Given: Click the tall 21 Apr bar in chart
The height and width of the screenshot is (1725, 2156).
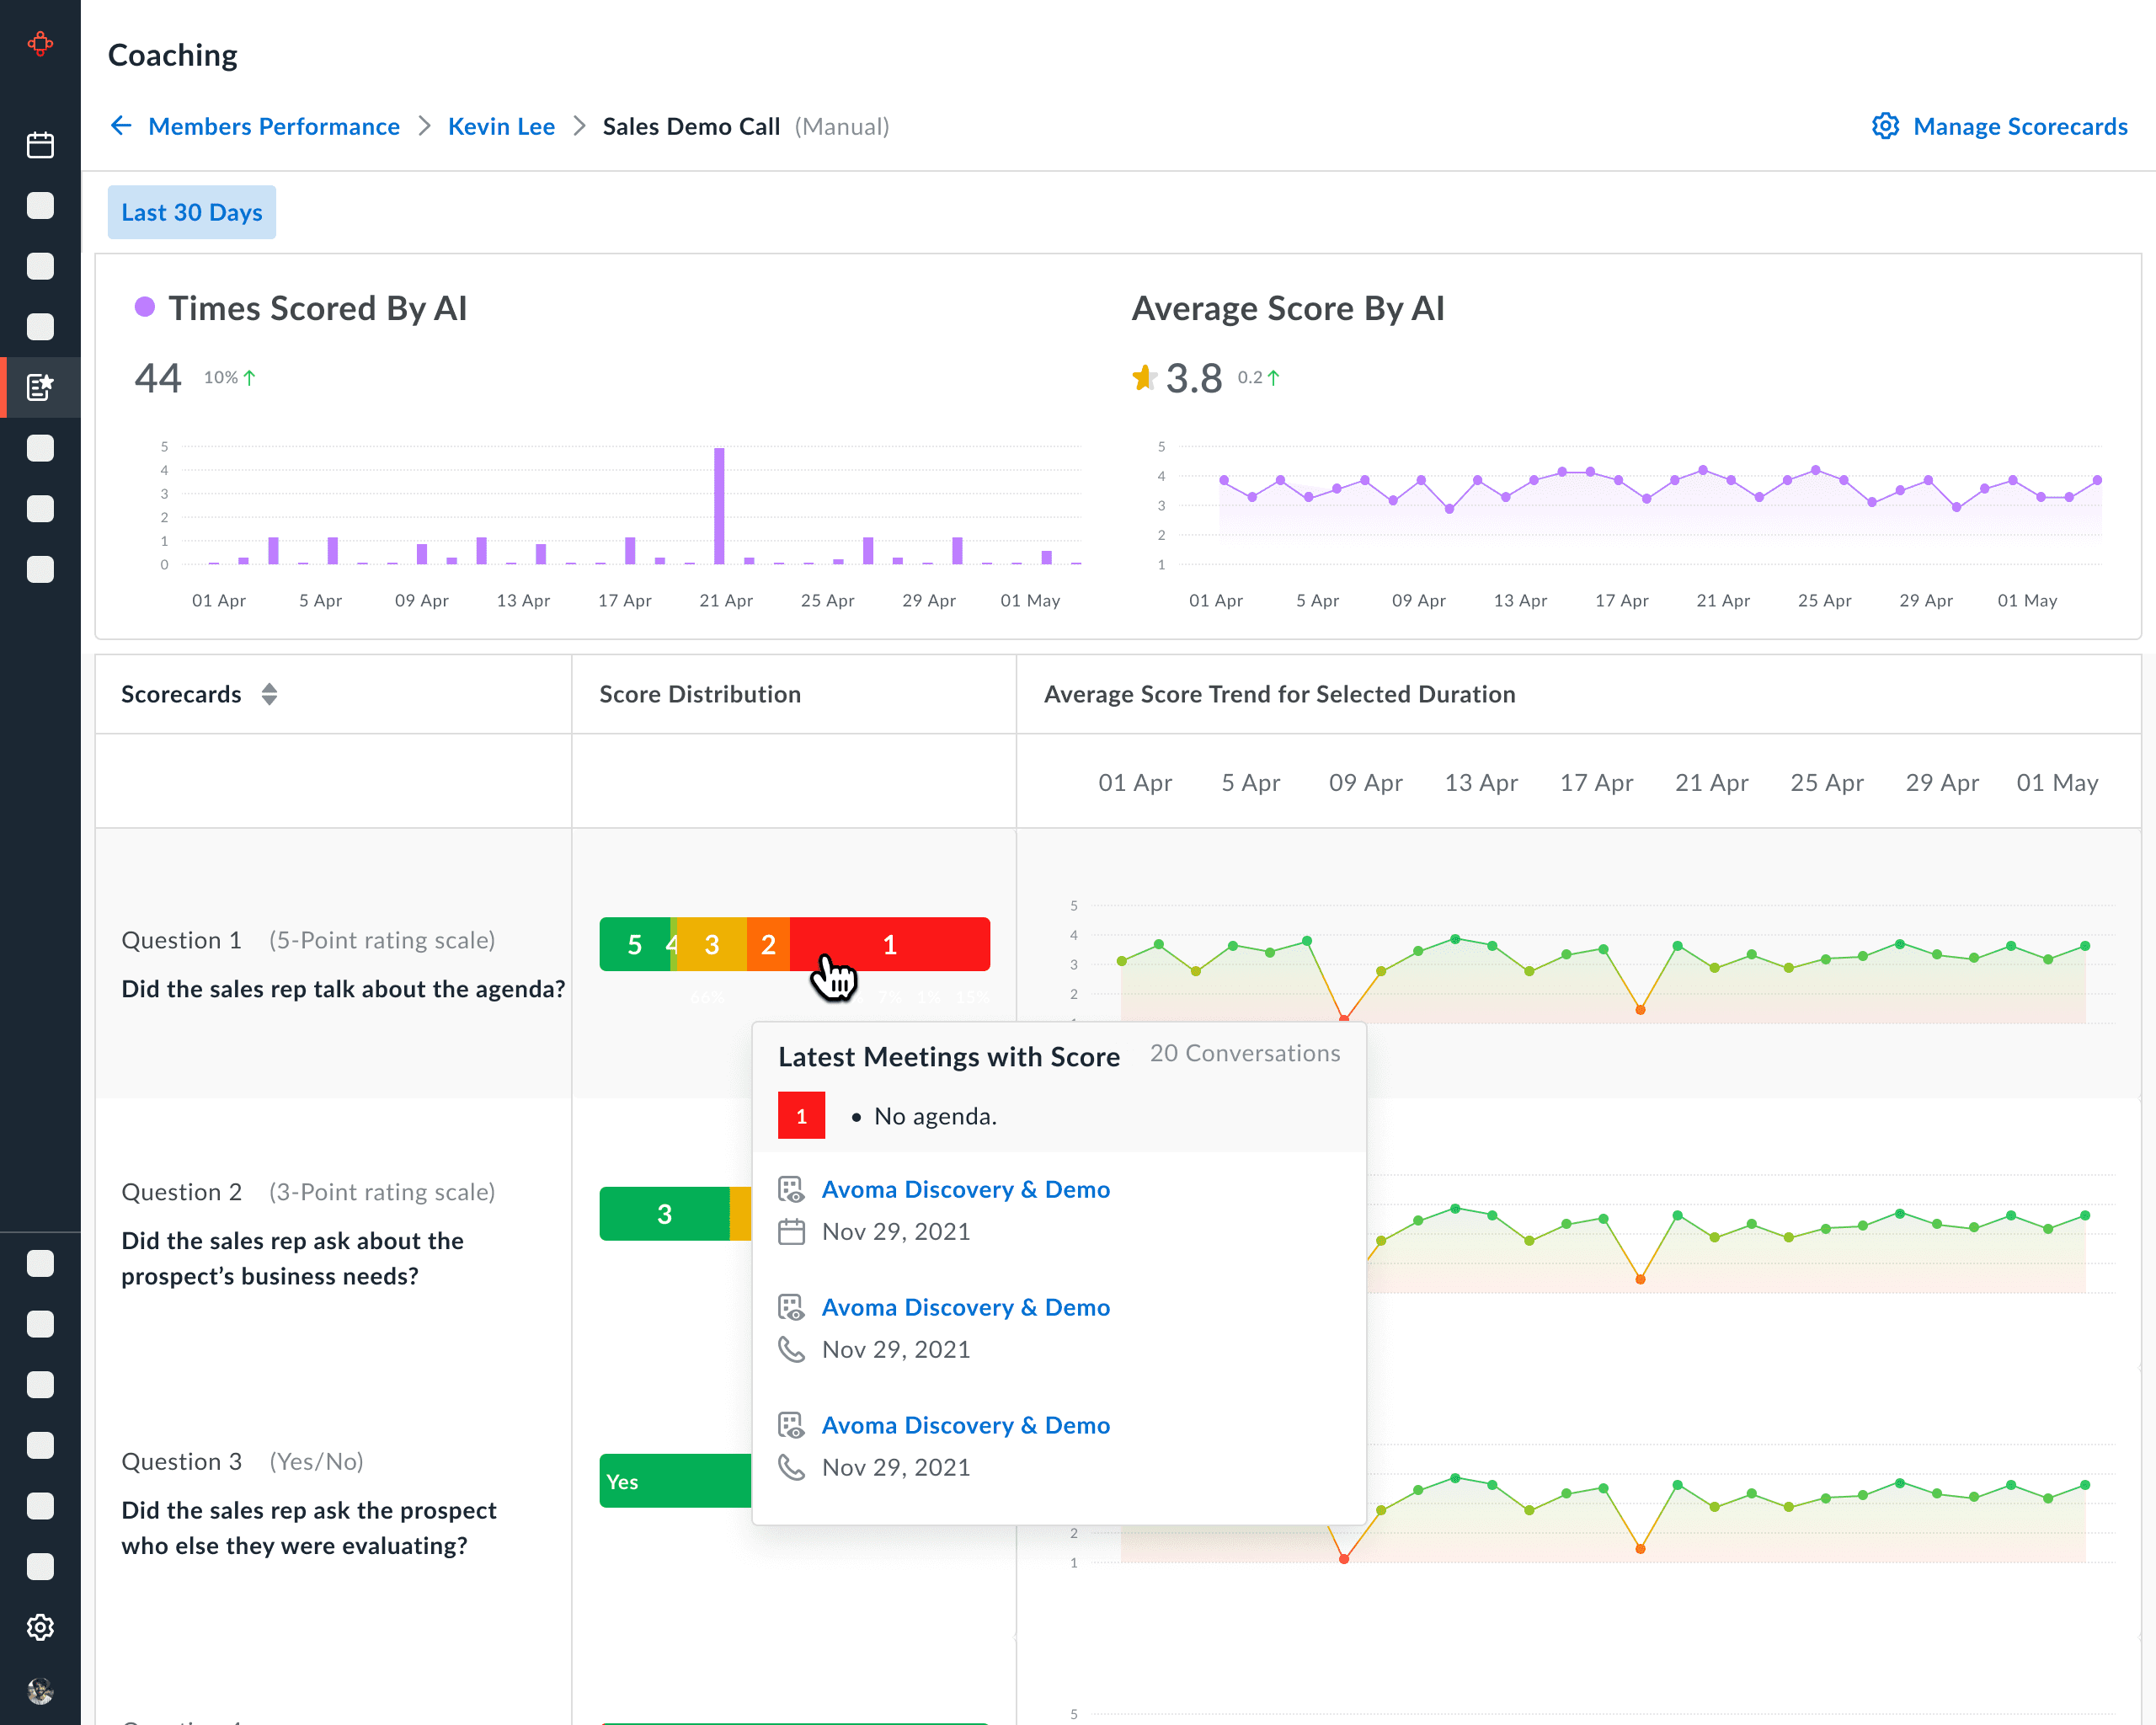Looking at the screenshot, I should [x=719, y=505].
